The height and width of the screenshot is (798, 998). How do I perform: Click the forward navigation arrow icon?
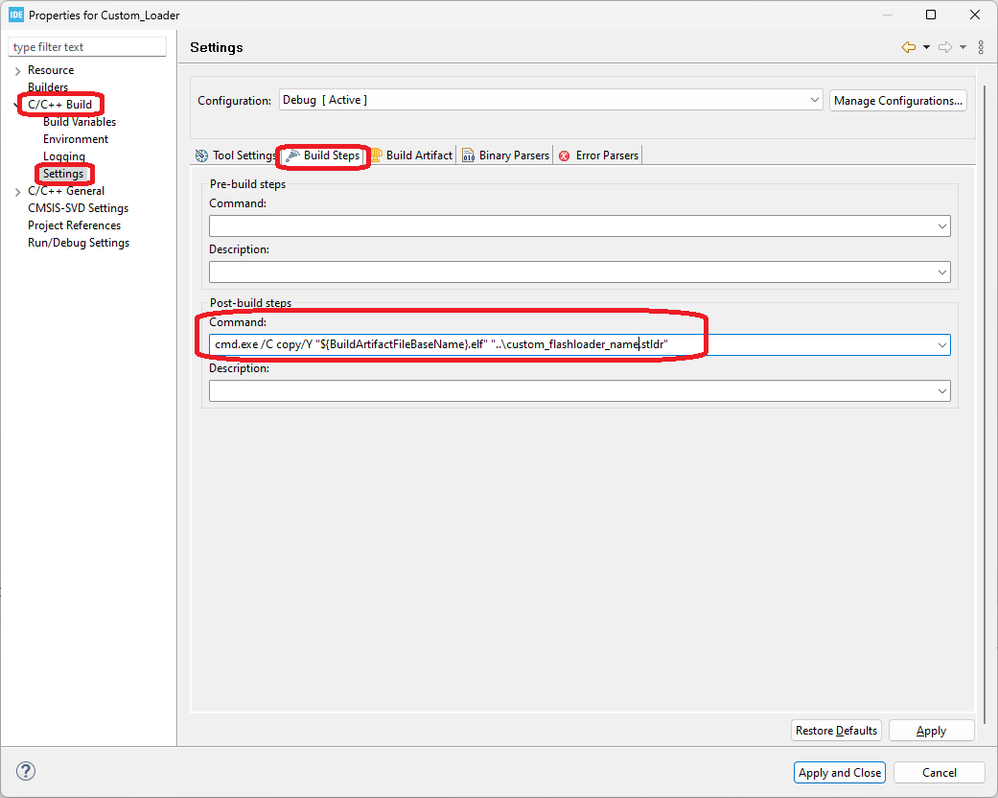pyautogui.click(x=945, y=47)
